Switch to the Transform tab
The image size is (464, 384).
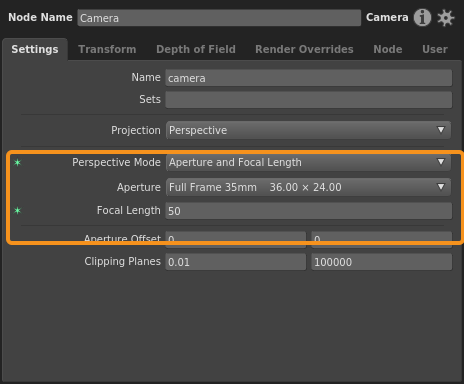tap(107, 49)
